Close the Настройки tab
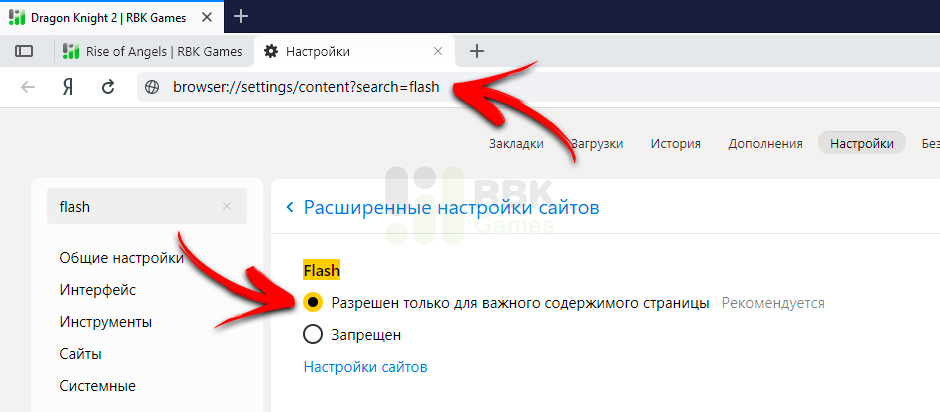The height and width of the screenshot is (412, 940). (437, 51)
